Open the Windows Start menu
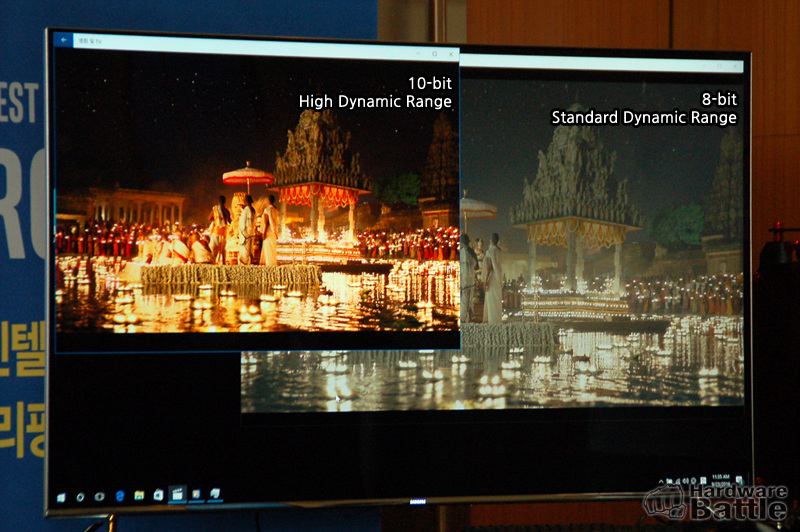The height and width of the screenshot is (532, 800). (61, 497)
